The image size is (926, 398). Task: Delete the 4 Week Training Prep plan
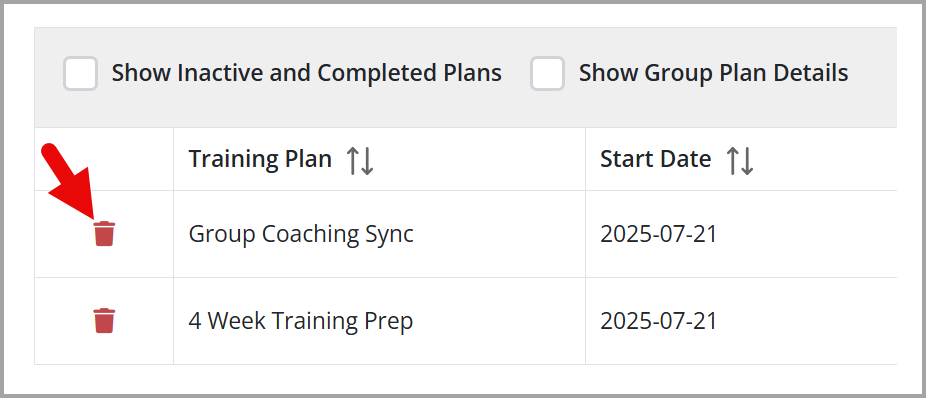[105, 321]
